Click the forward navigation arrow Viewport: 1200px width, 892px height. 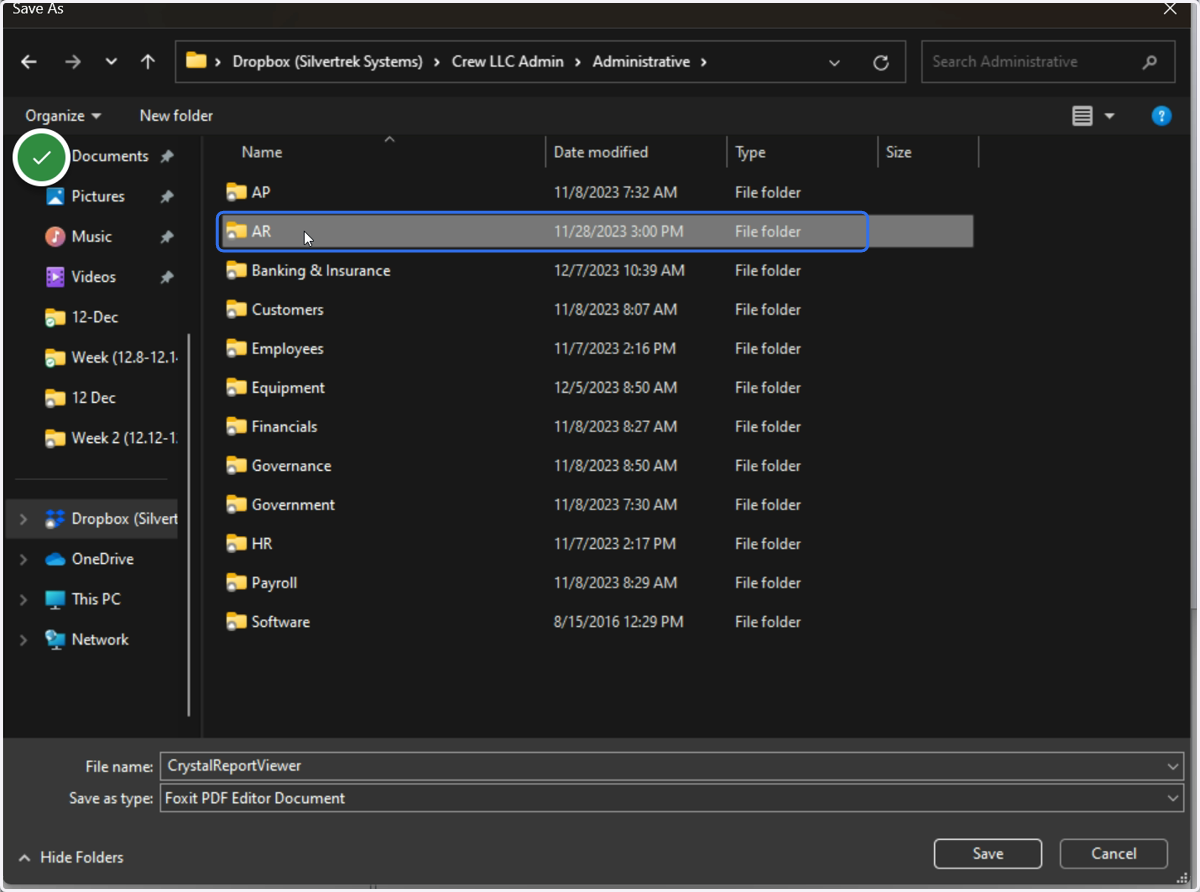[x=72, y=62]
